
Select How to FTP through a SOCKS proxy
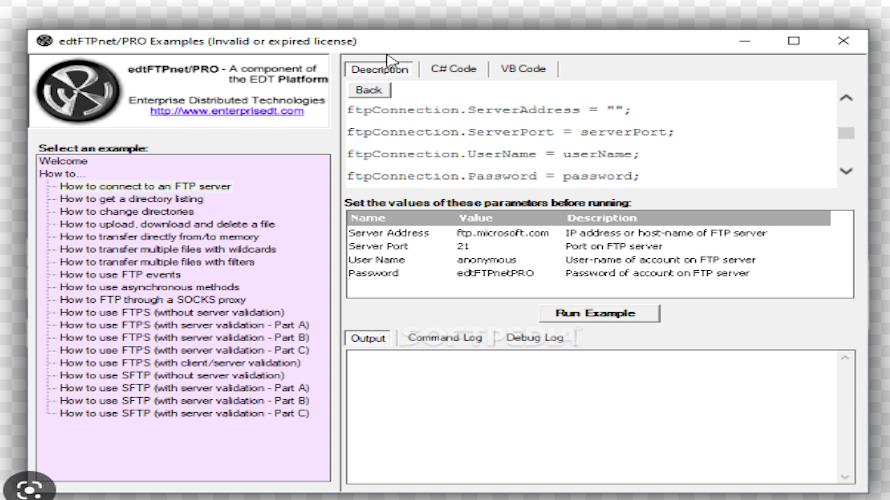pos(152,299)
